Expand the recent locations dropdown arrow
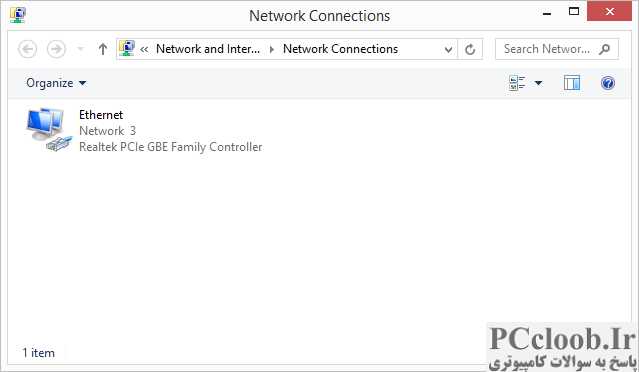639x372 pixels. (80, 49)
